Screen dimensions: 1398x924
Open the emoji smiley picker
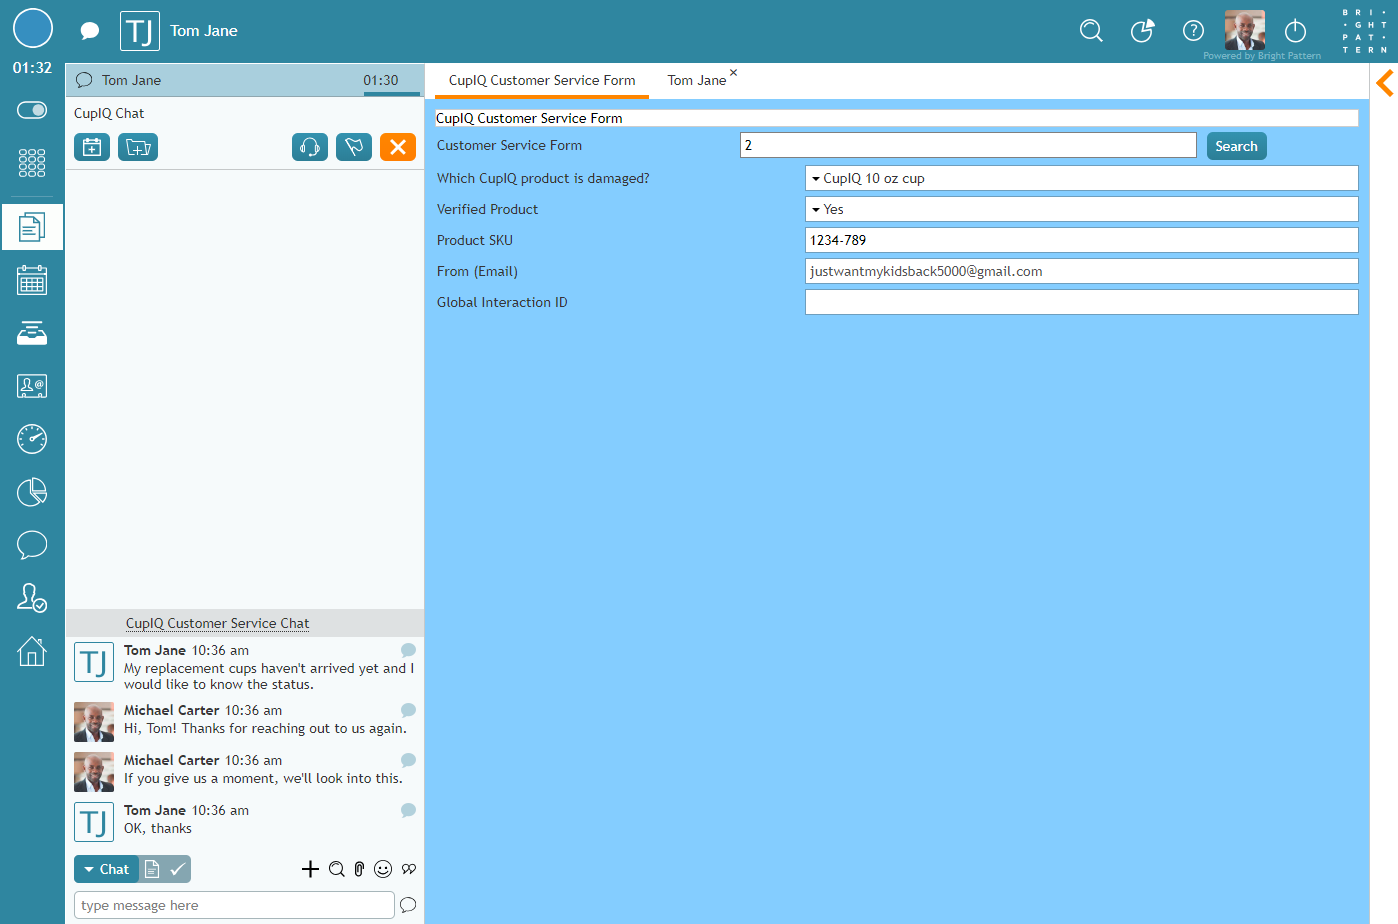(x=383, y=869)
